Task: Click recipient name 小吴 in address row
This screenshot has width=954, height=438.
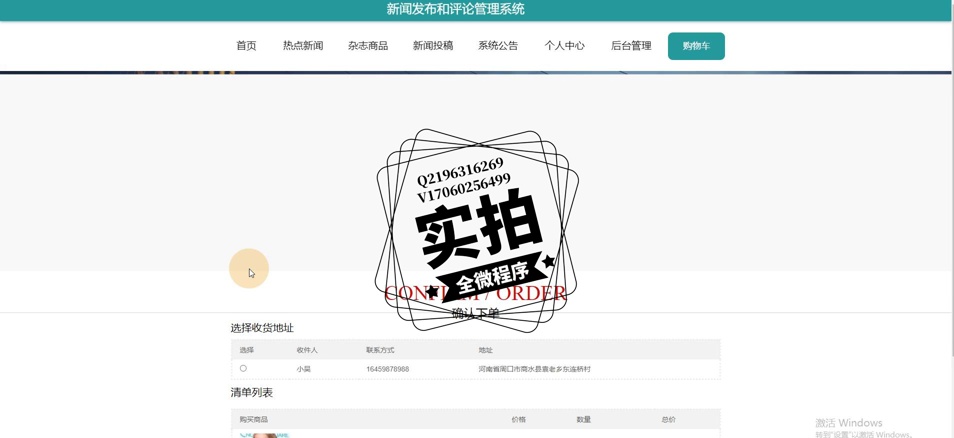Action: [x=304, y=369]
